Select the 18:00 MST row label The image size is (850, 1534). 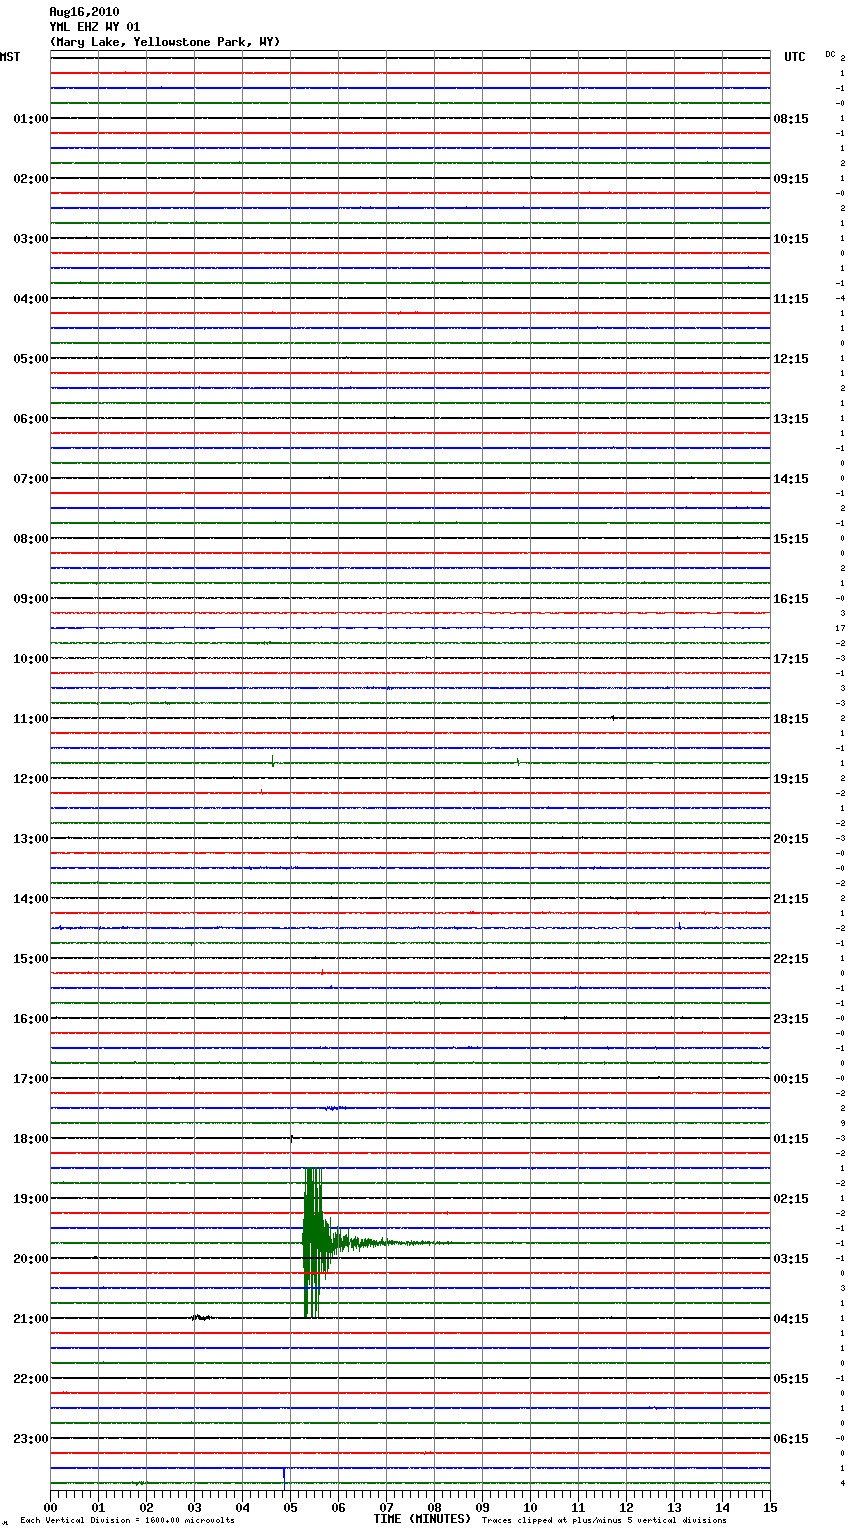pyautogui.click(x=31, y=1139)
